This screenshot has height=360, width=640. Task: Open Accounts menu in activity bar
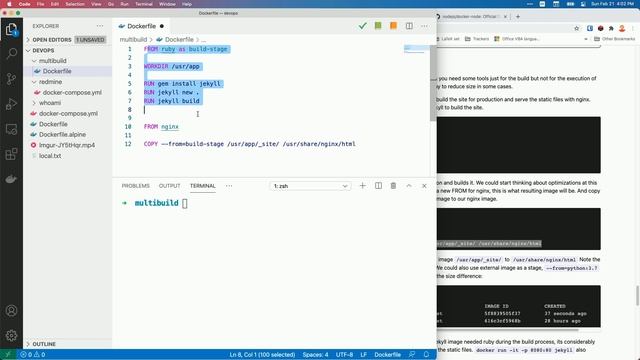11,311
